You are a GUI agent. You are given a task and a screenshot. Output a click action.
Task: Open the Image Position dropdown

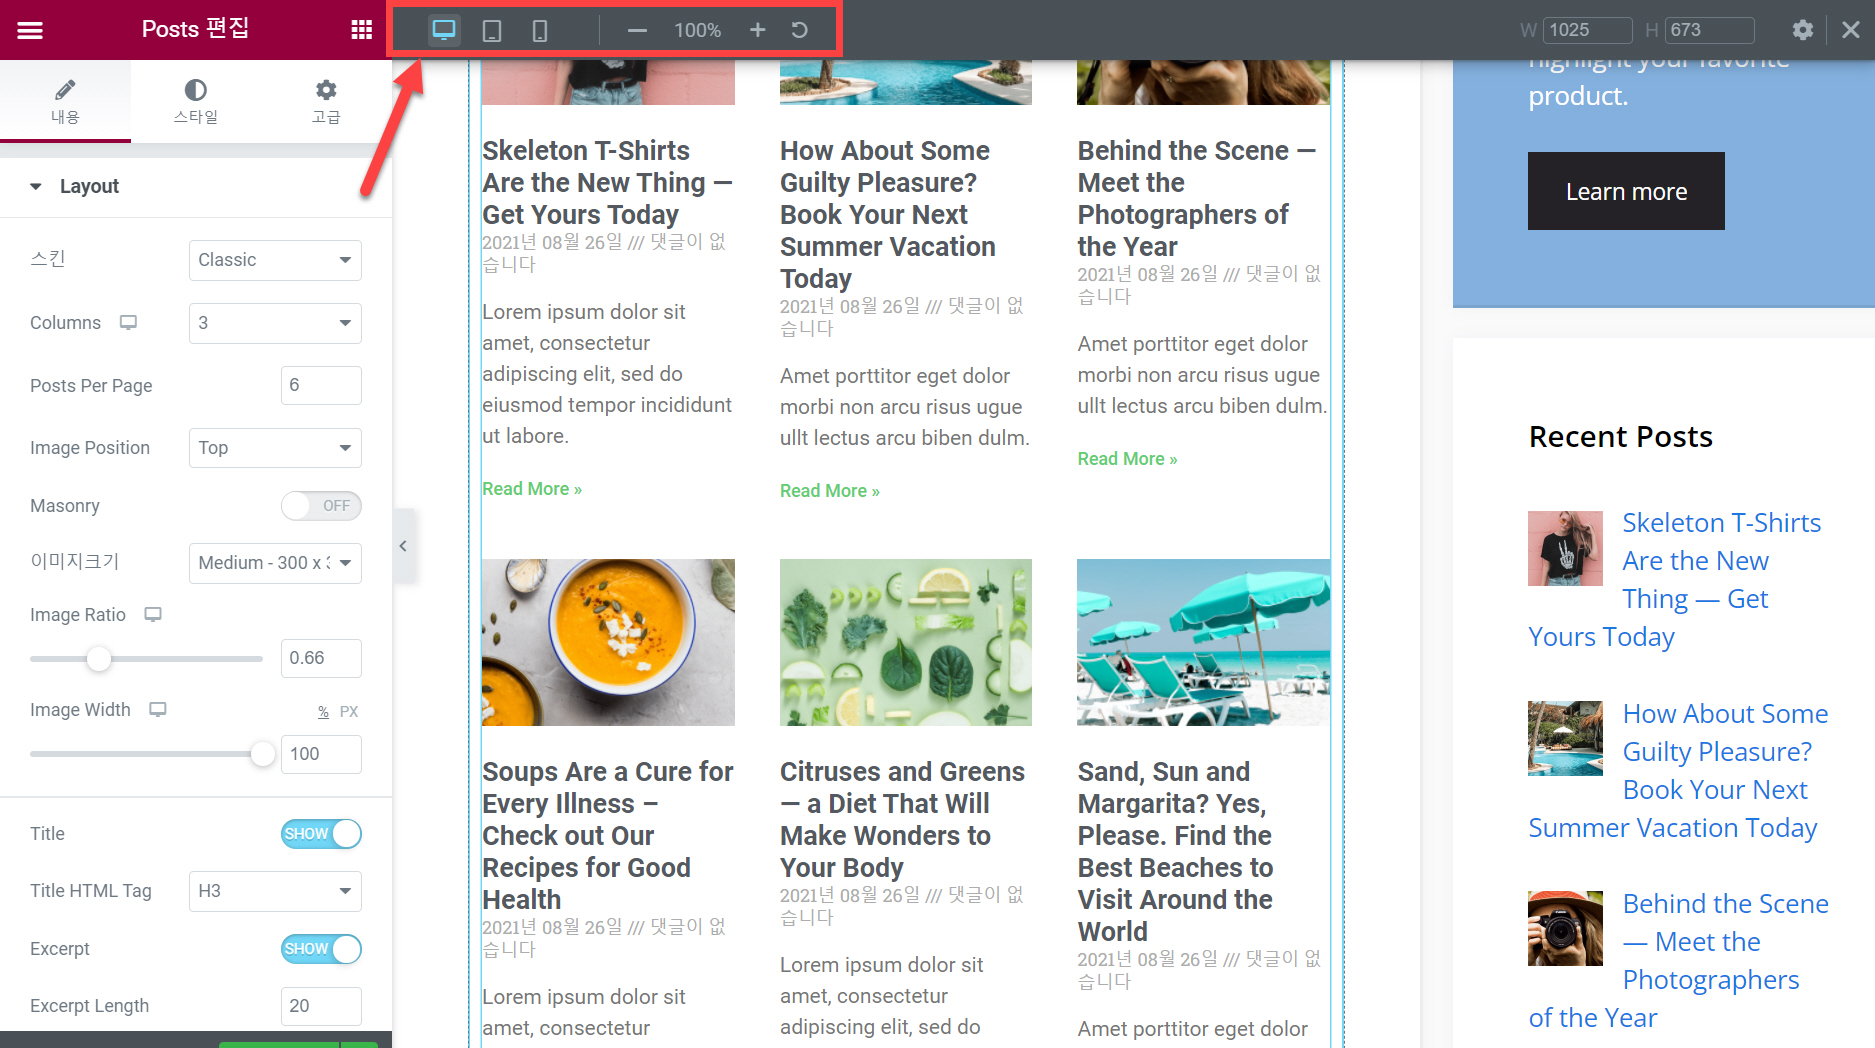pyautogui.click(x=275, y=448)
